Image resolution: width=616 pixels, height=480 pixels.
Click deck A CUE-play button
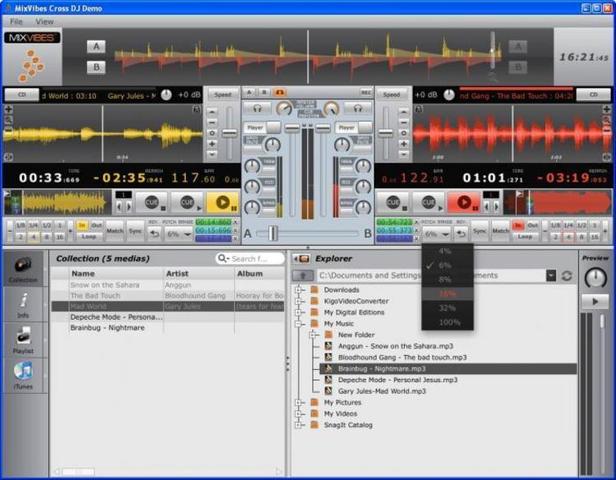pos(187,203)
